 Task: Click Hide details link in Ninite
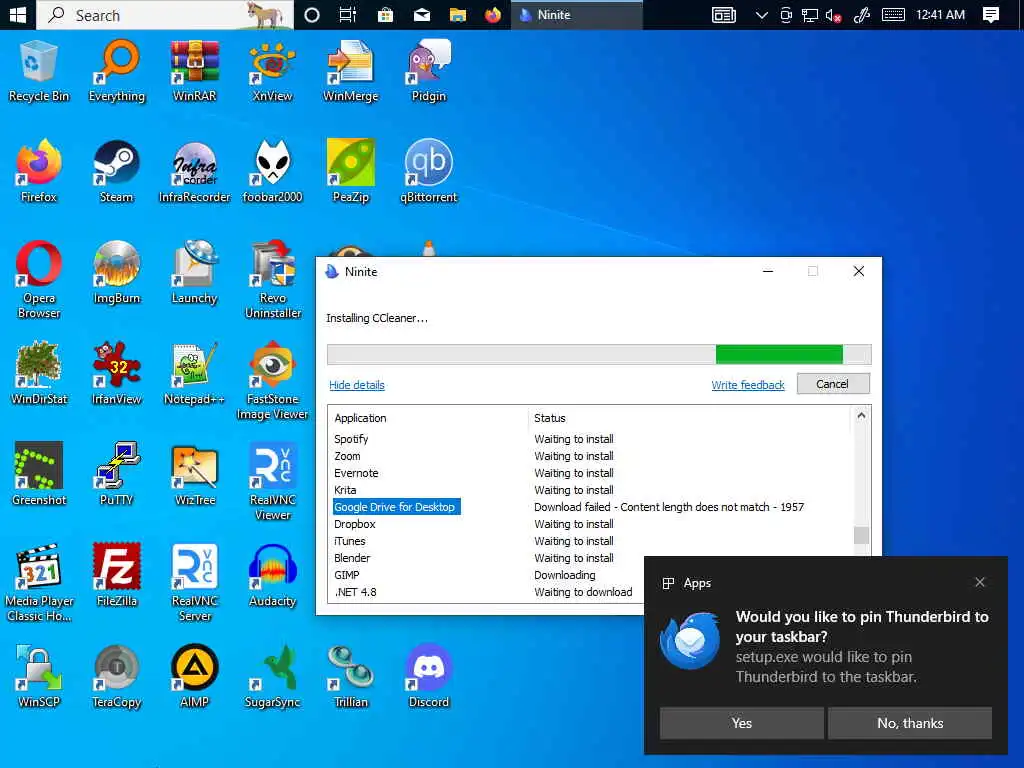click(x=357, y=385)
